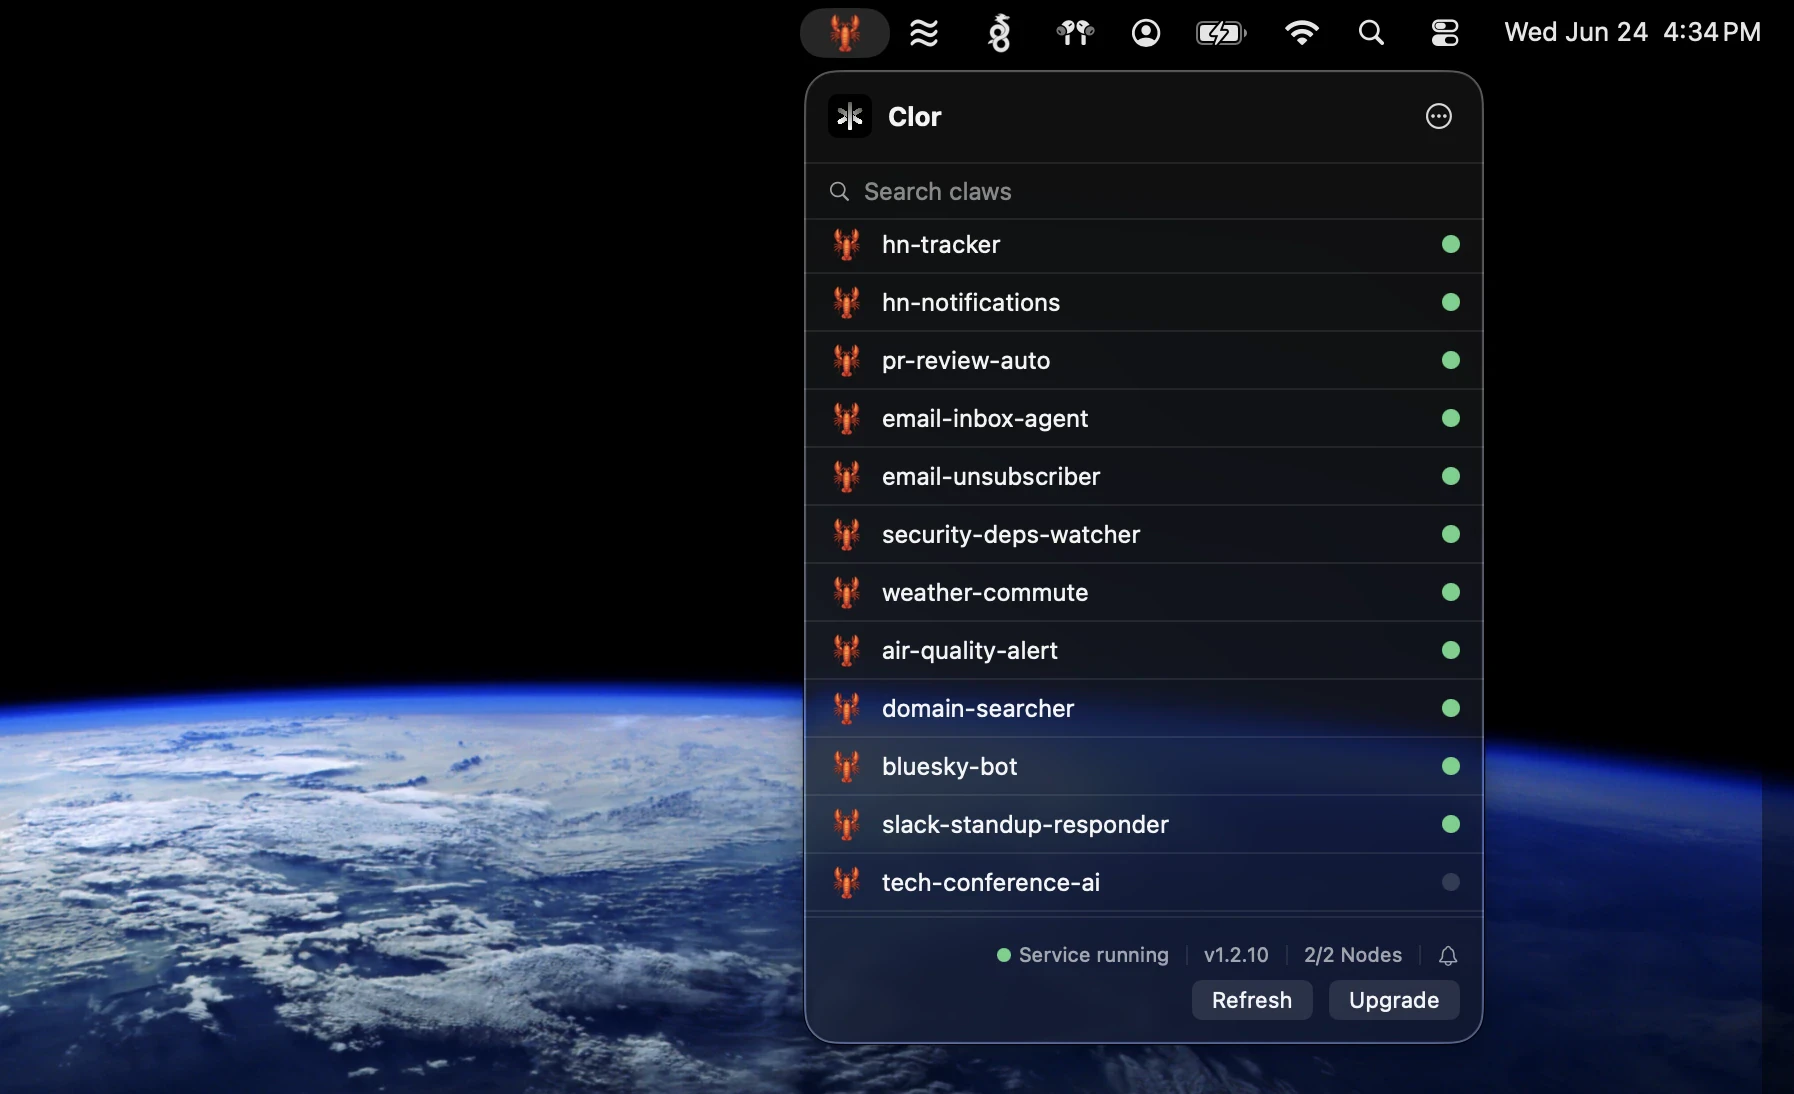This screenshot has height=1094, width=1794.
Task: Open the email-unsubscriber claw
Action: (1144, 477)
